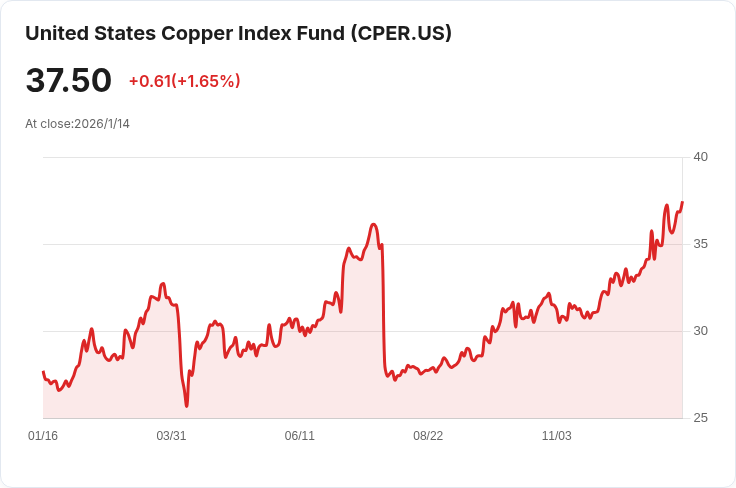Click the chart's latest peak at right end
The width and height of the screenshot is (736, 488).
682,202
